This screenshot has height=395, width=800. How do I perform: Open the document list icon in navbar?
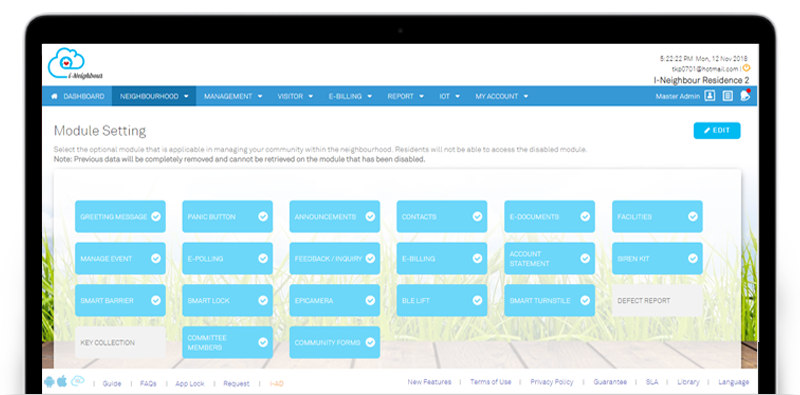coord(728,96)
